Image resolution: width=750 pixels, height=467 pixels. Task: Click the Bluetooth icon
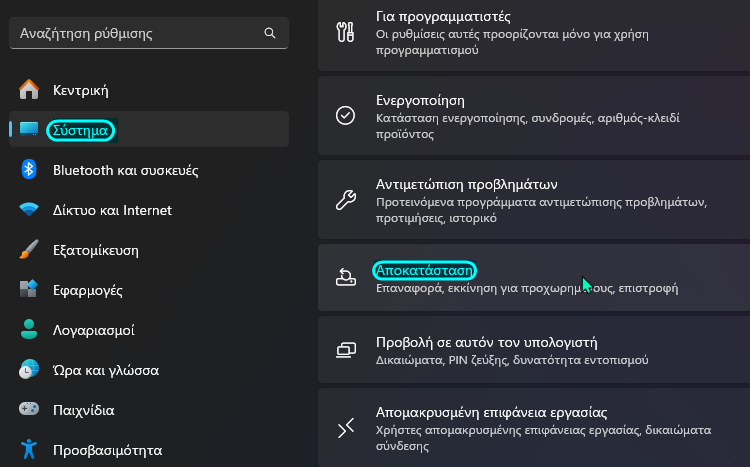(29, 169)
